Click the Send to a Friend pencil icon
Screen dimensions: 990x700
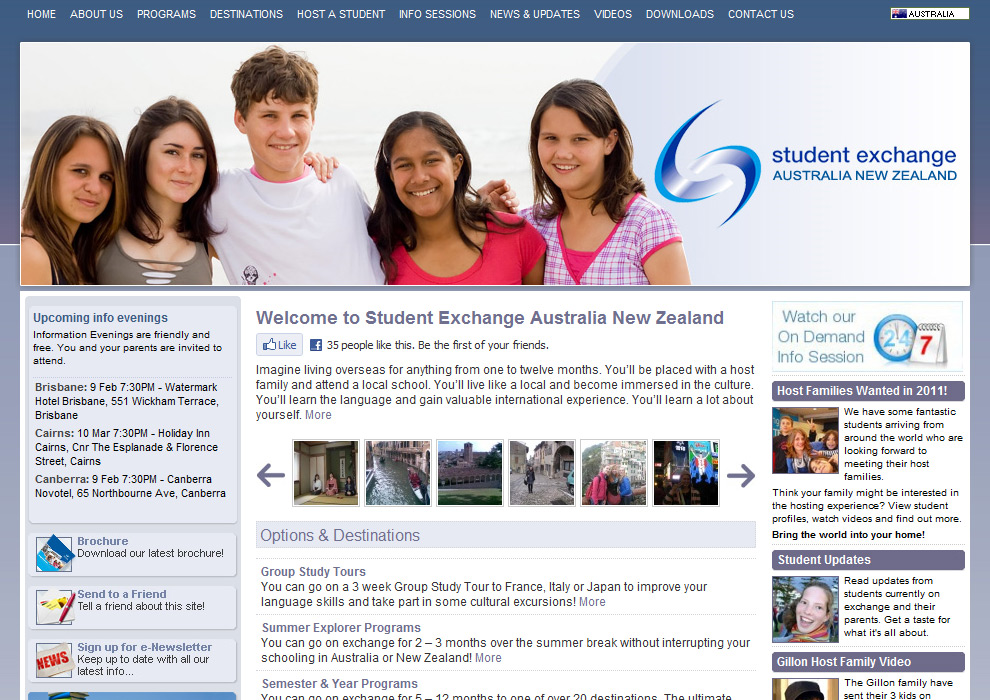(55, 607)
